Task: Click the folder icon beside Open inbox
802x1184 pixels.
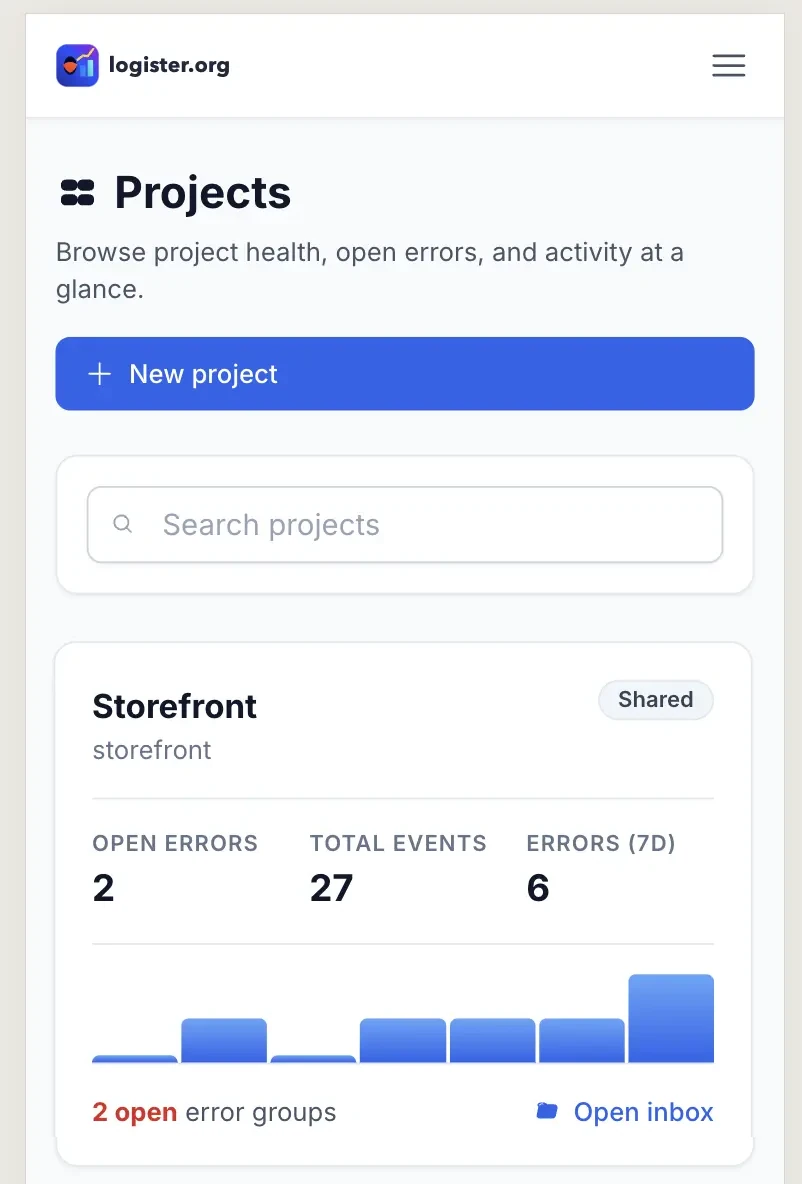Action: click(x=547, y=1111)
